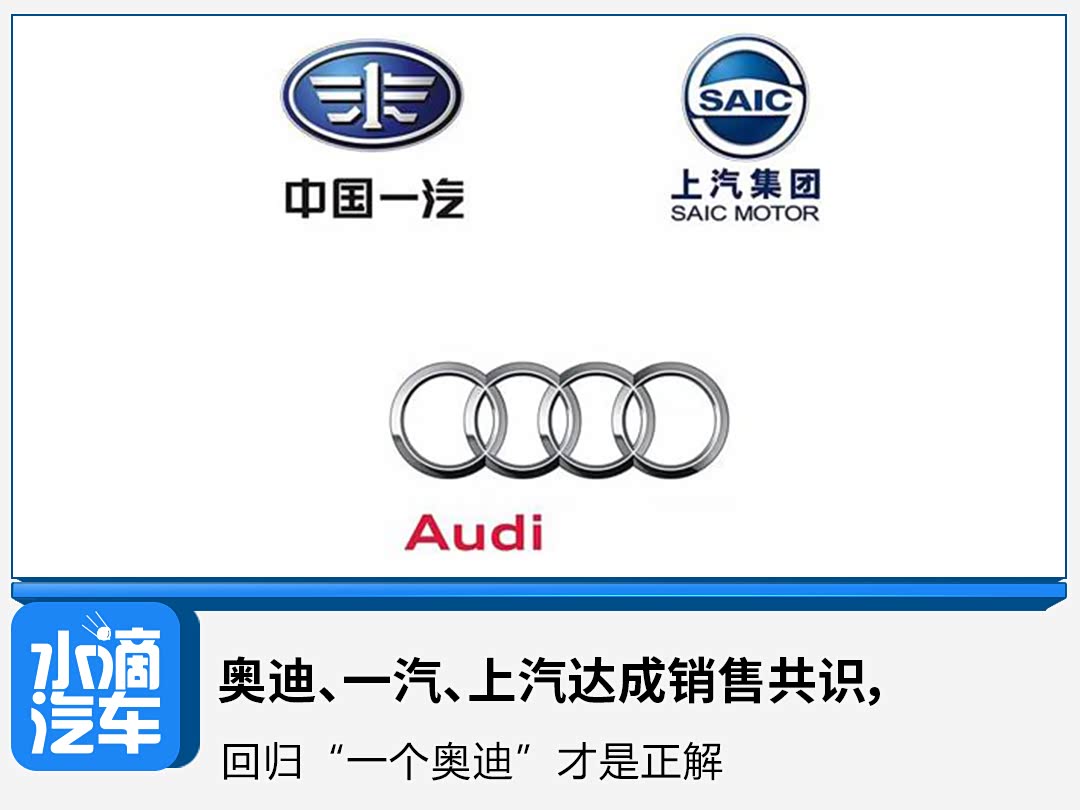Screen dimensions: 1080x810
Task: Click the third Audi ring
Action: 596,420
